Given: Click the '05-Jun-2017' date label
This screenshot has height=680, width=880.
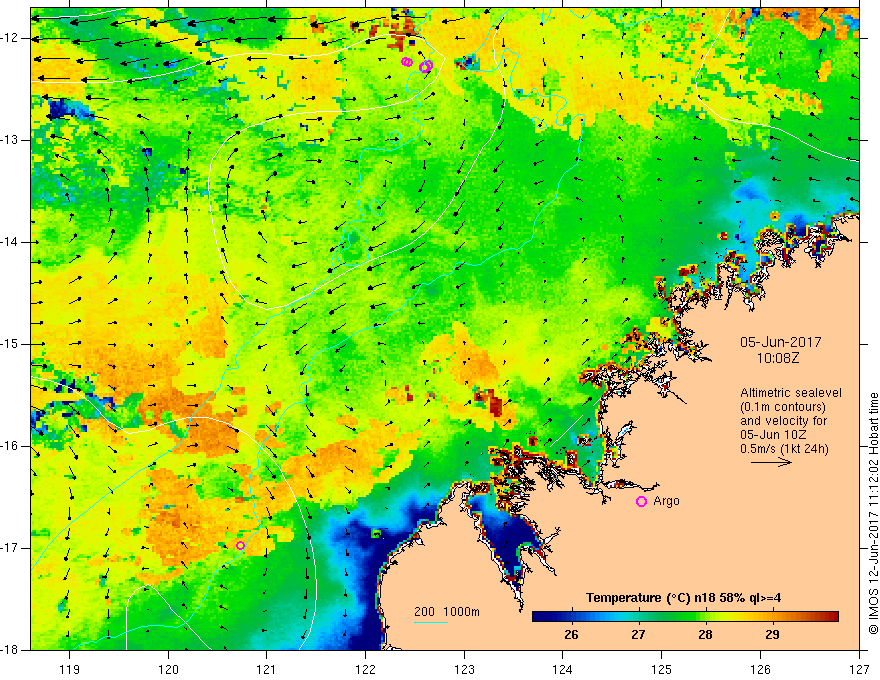Looking at the screenshot, I should pyautogui.click(x=781, y=342).
